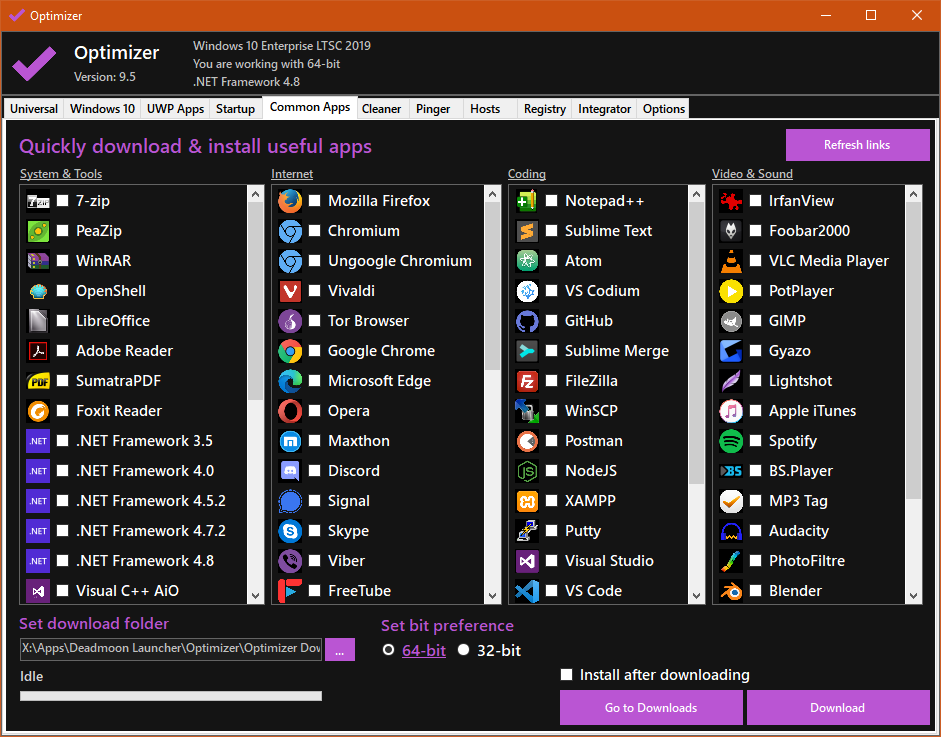Click the Spotify icon
The height and width of the screenshot is (737, 941).
pyautogui.click(x=731, y=441)
